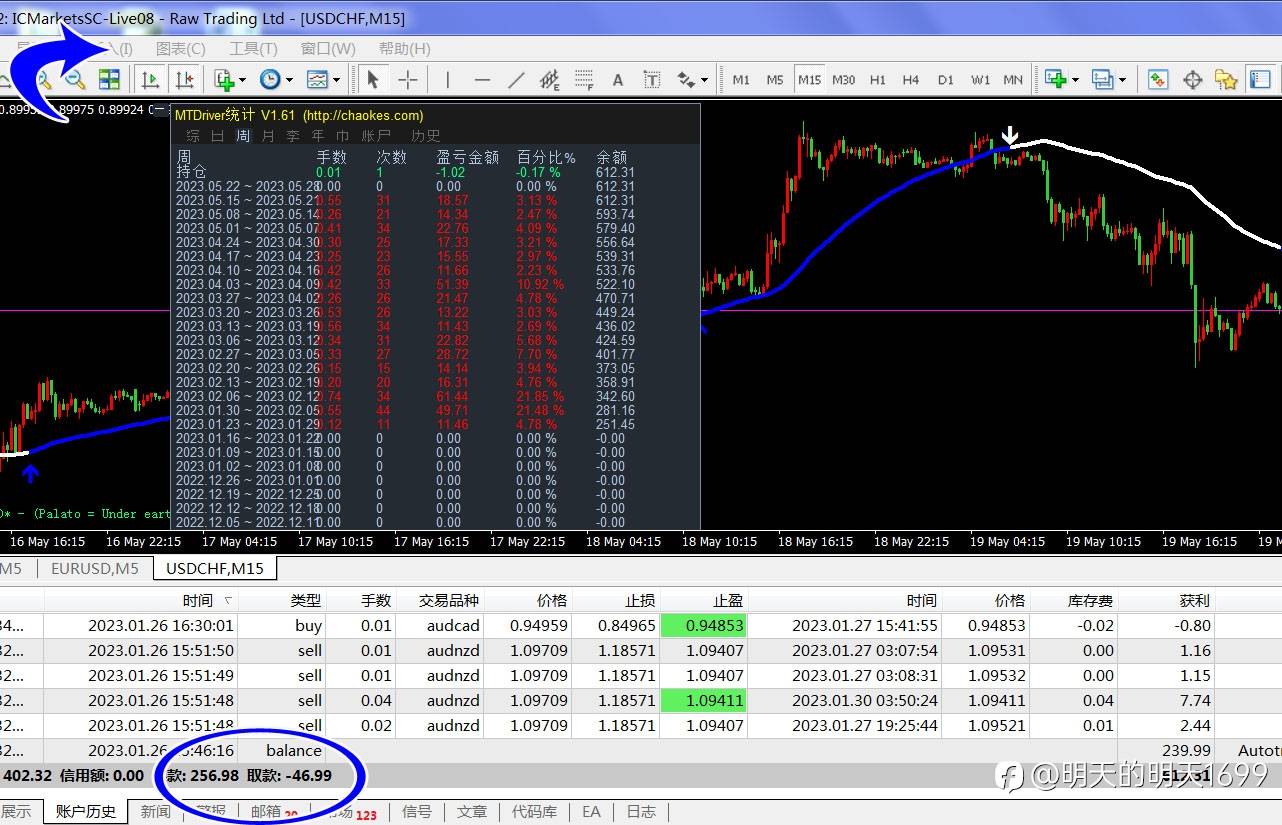Image resolution: width=1282 pixels, height=825 pixels.
Task: Open the 文章 terminal tab
Action: point(472,811)
